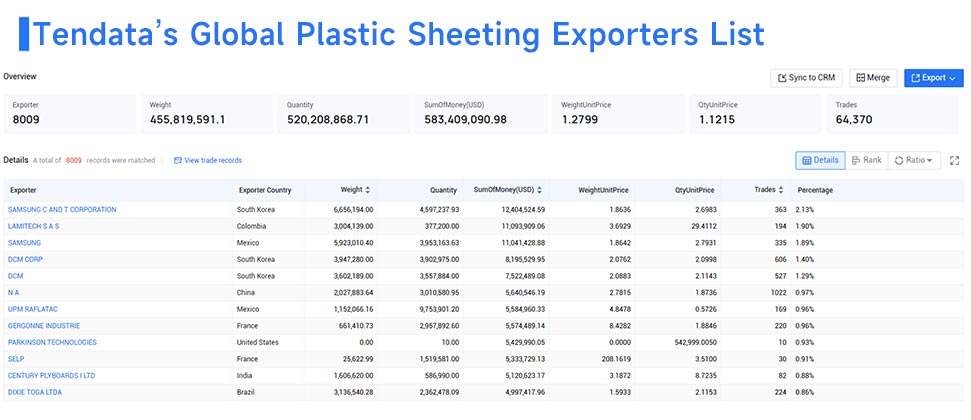Open the Export dropdown button
The image size is (971, 420).
[933, 78]
